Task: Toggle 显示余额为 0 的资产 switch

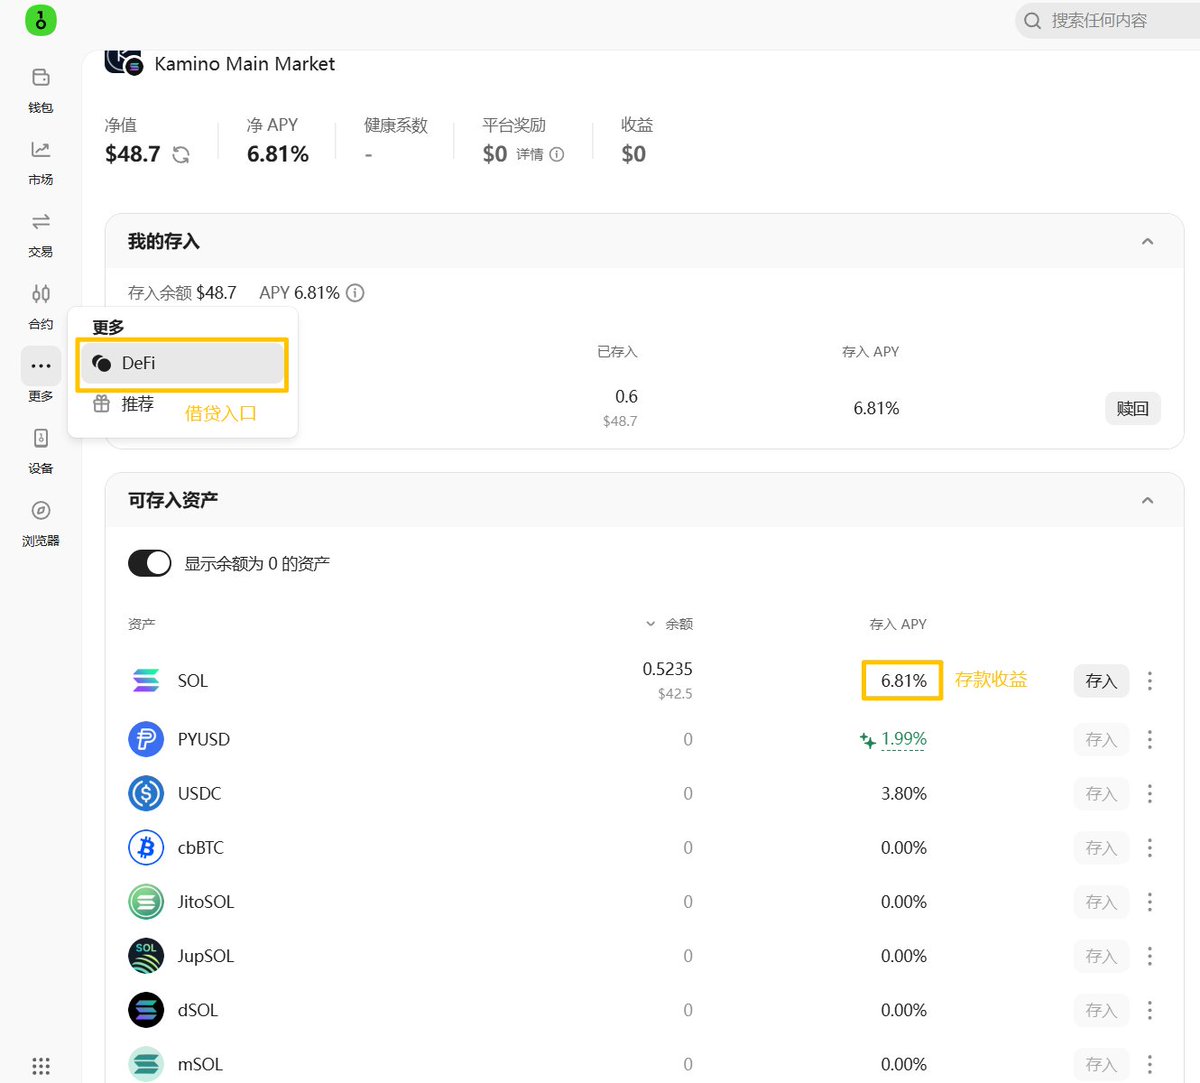Action: point(150,563)
